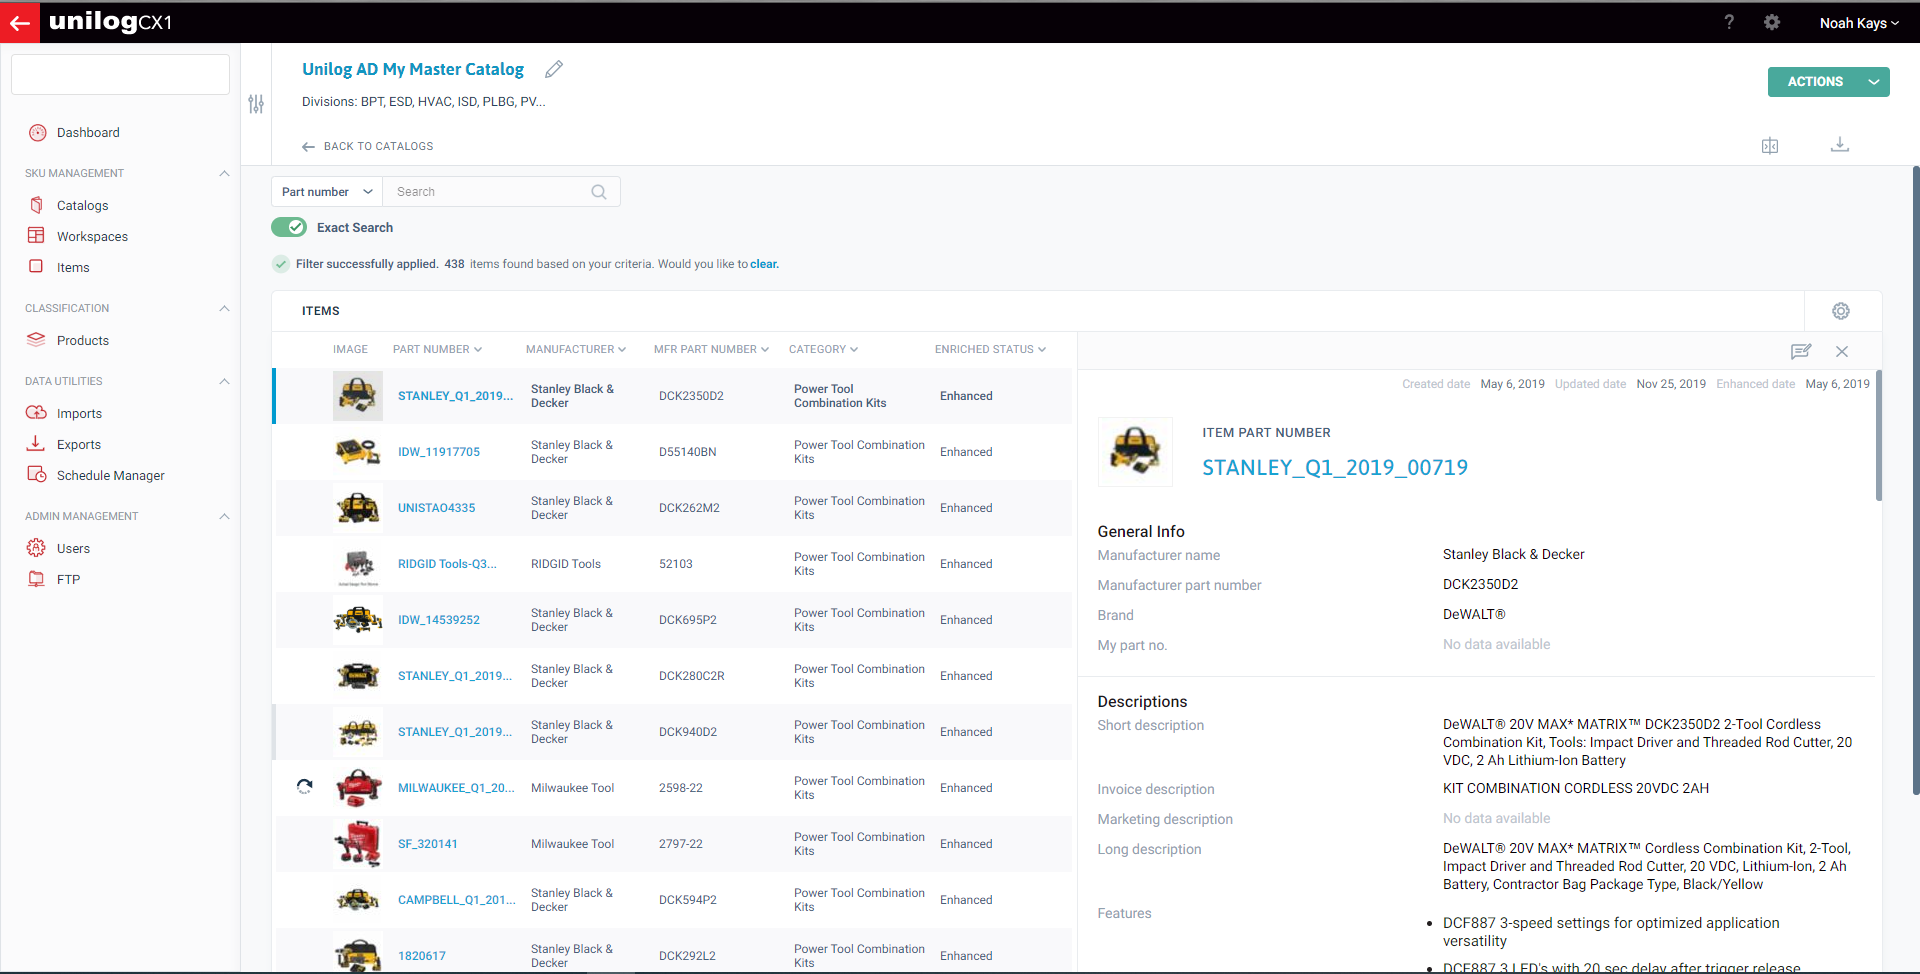Viewport: 1920px width, 974px height.
Task: Sort by MFR Part Number column
Action: point(711,349)
